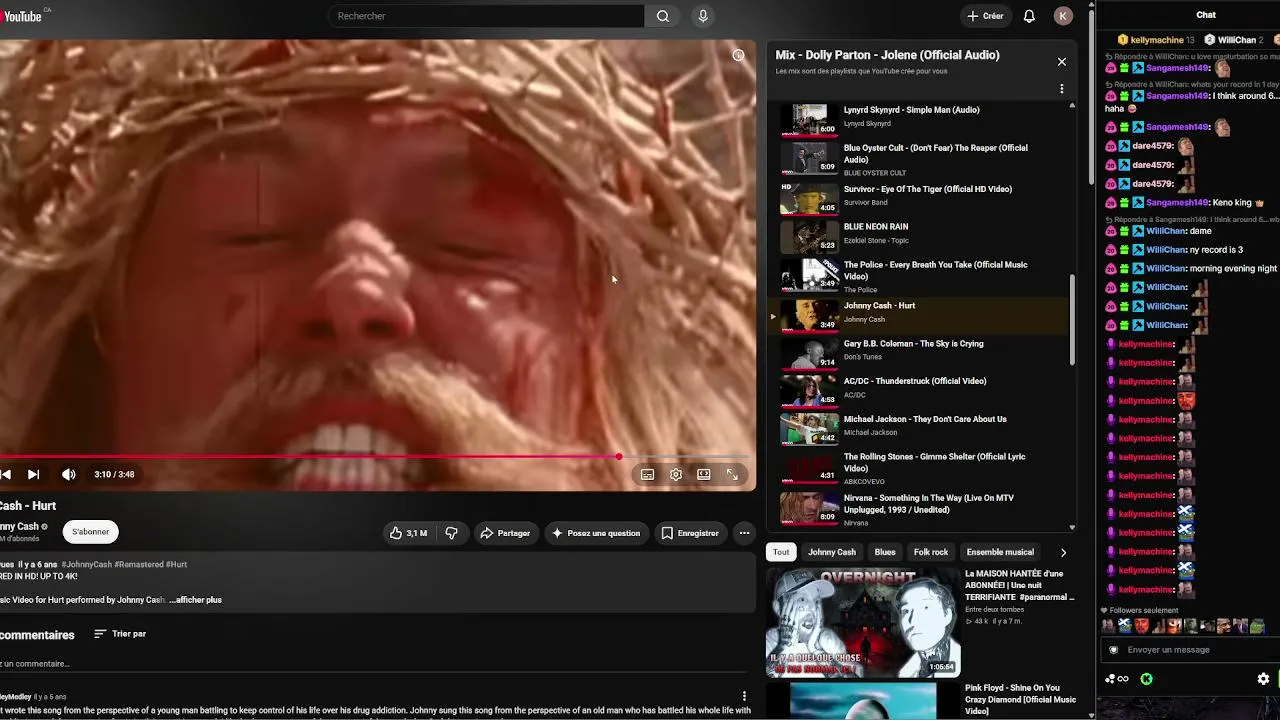This screenshot has height=720, width=1280.
Task: Play Lynyrd Skynyrd - Simple Man thumbnail
Action: click(809, 119)
